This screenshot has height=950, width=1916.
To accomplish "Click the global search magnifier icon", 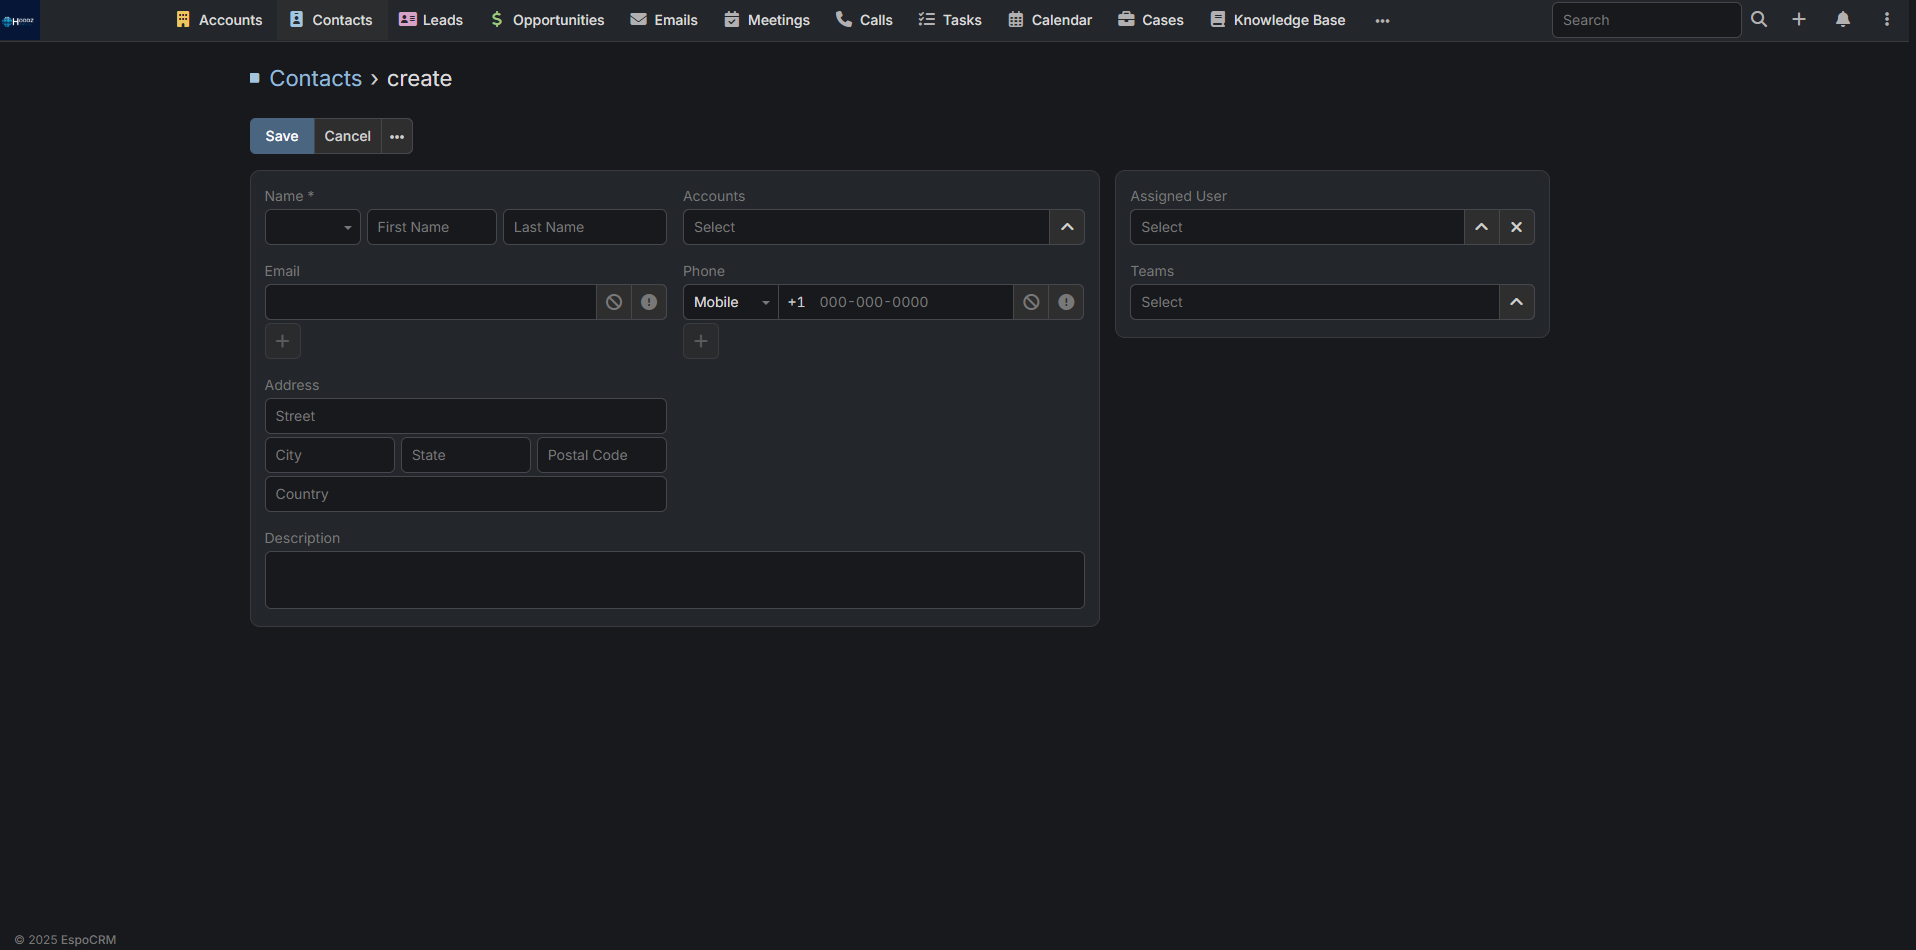I will click(x=1759, y=19).
